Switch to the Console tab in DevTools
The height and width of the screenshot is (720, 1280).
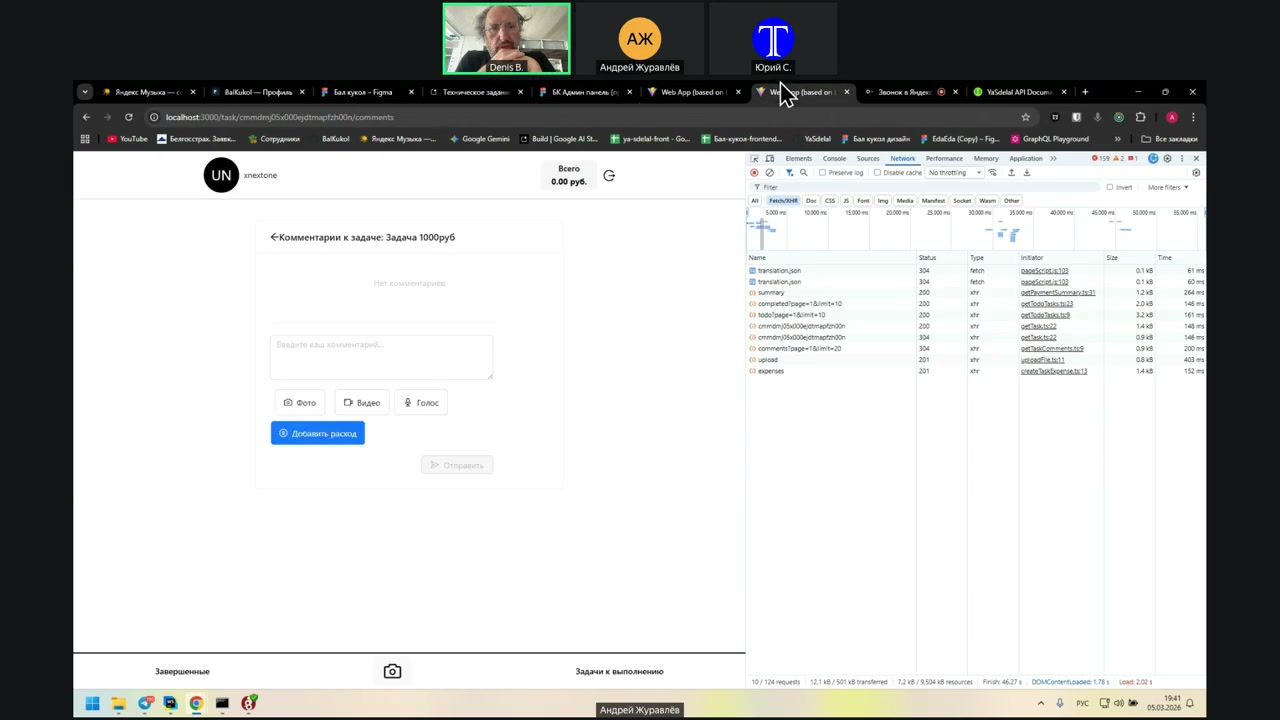pos(834,159)
